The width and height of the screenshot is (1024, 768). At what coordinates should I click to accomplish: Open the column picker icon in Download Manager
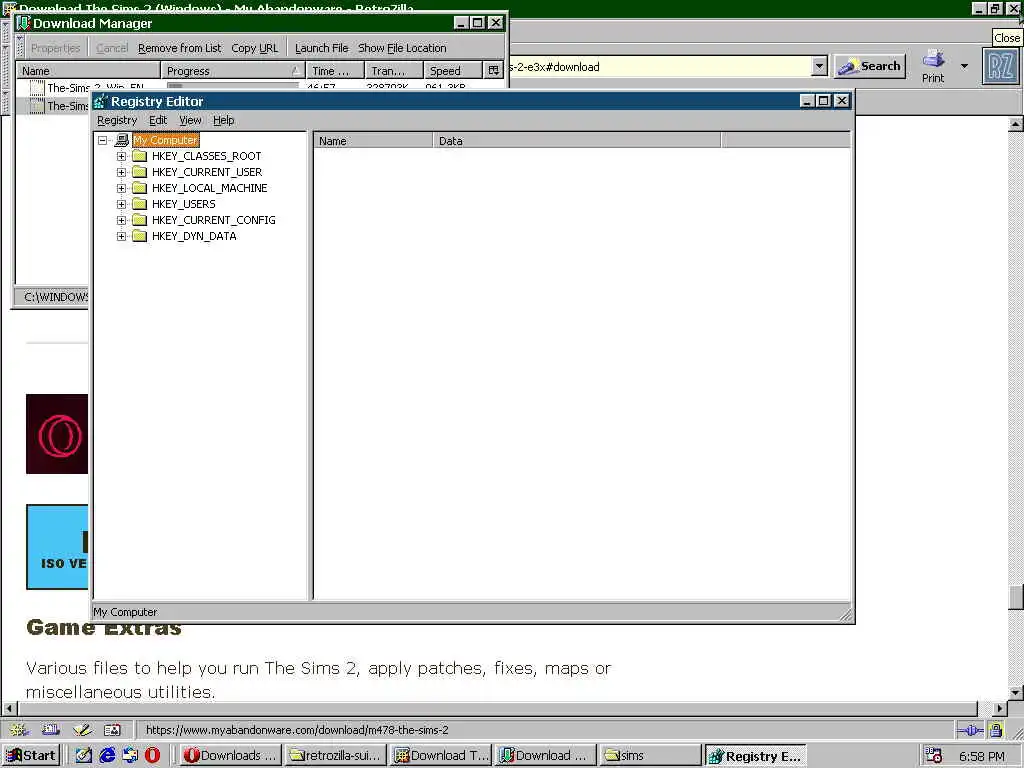click(494, 71)
